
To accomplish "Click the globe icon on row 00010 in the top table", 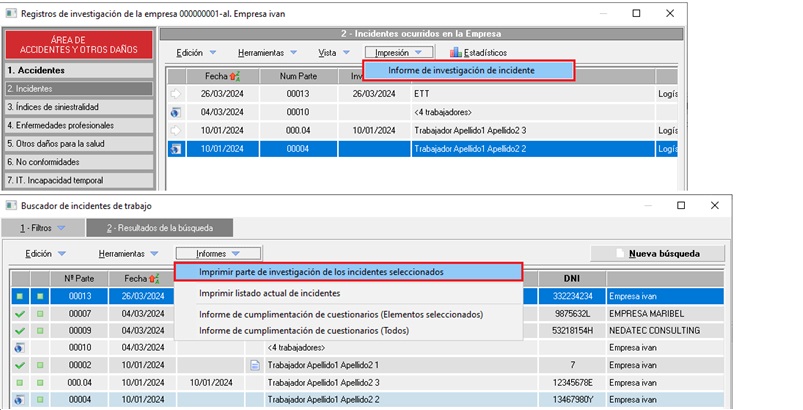I will click(176, 112).
